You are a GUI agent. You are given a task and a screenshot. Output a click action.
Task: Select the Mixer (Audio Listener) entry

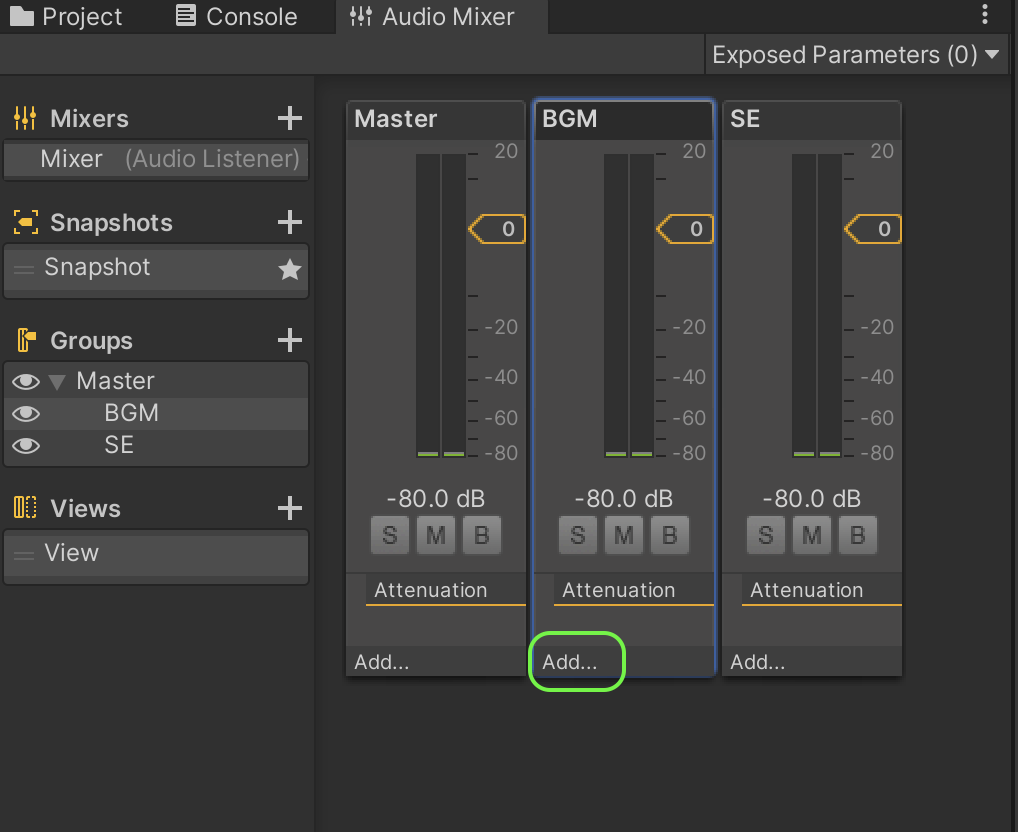[x=156, y=159]
